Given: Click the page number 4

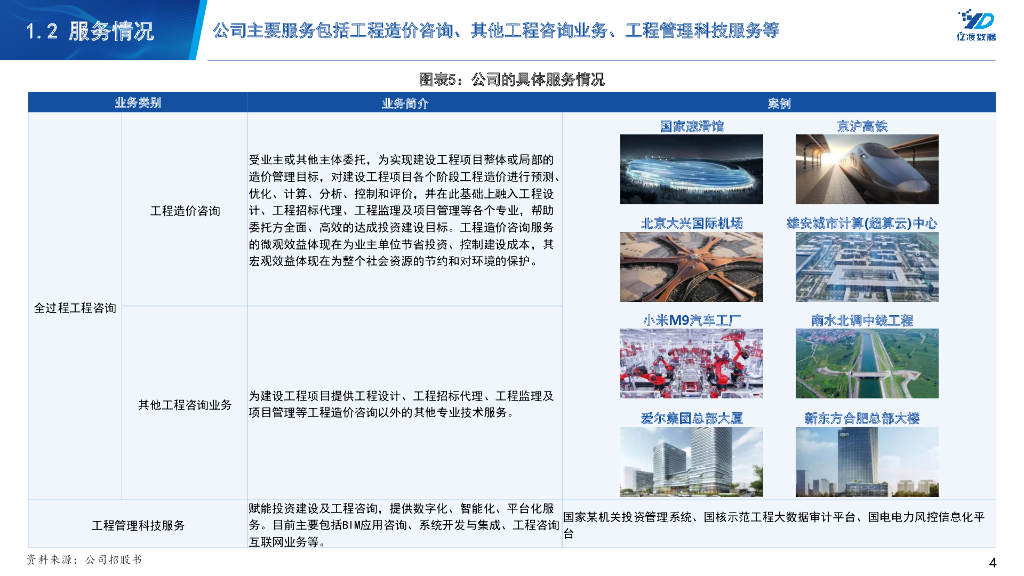Looking at the screenshot, I should [x=993, y=563].
